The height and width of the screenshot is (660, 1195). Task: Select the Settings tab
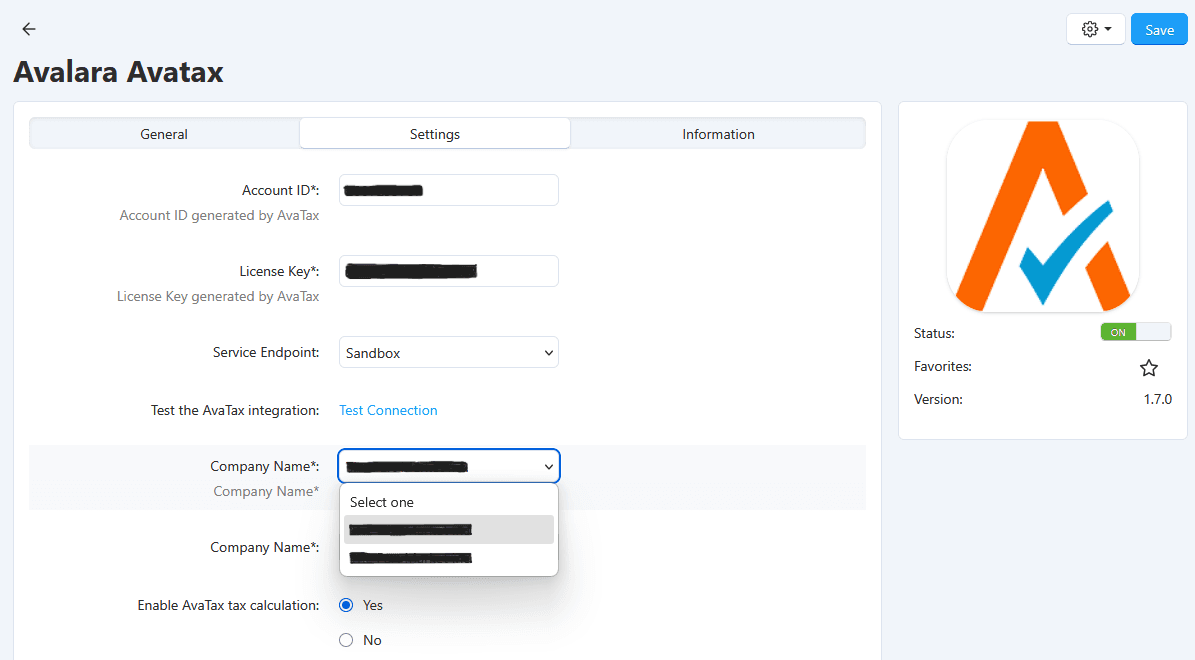click(x=434, y=133)
